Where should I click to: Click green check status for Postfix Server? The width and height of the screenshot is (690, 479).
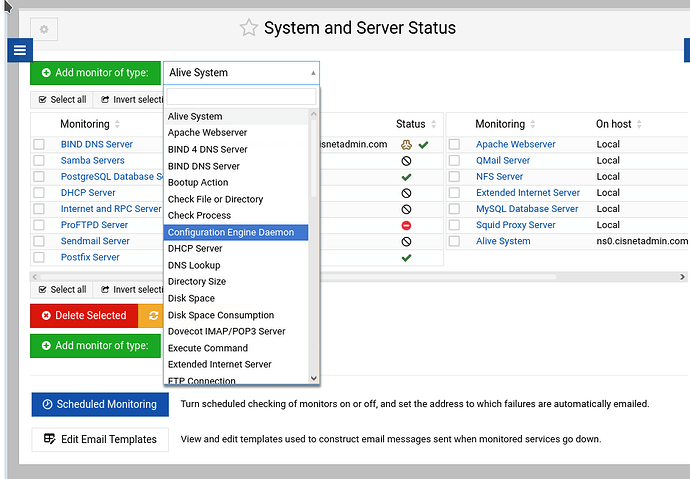[x=406, y=258]
